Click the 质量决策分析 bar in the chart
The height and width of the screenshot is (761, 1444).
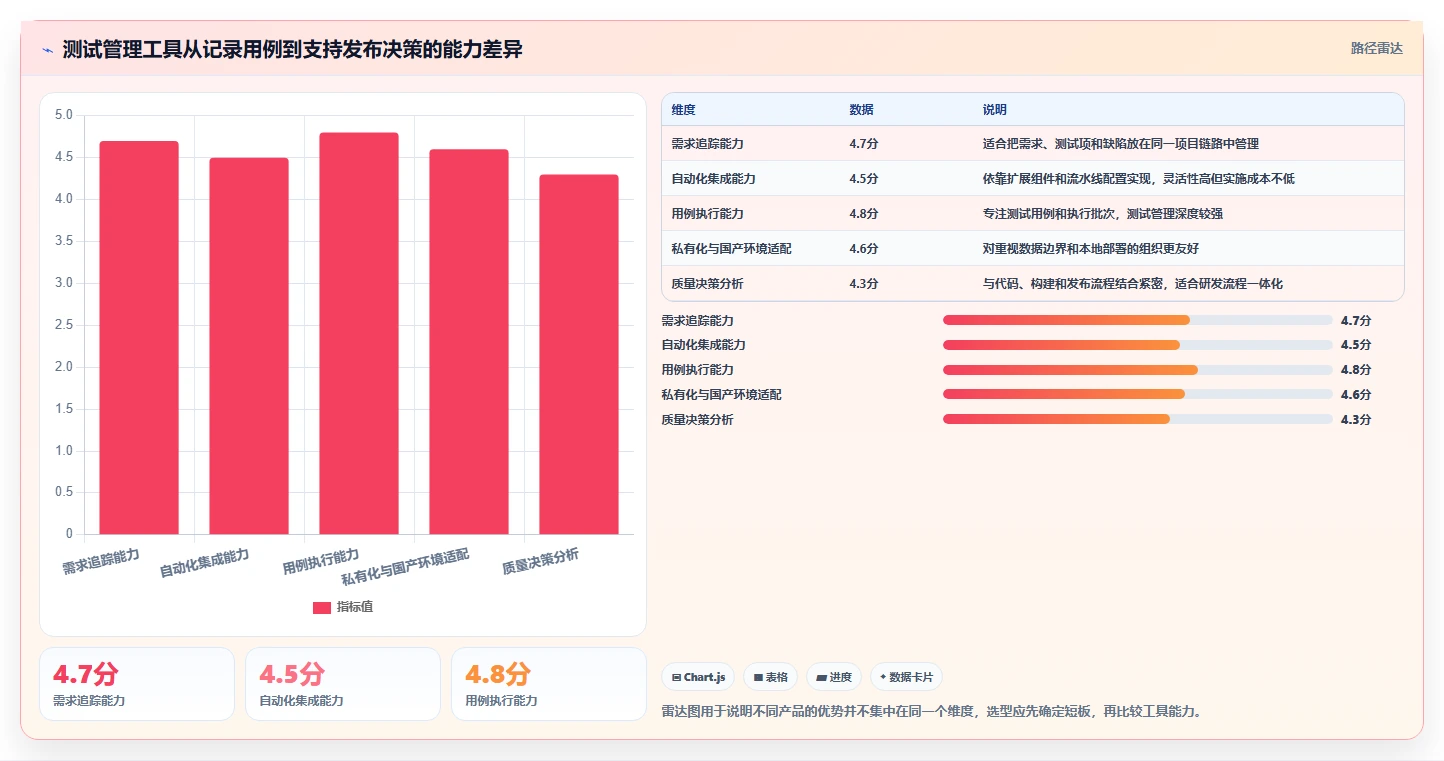[579, 354]
